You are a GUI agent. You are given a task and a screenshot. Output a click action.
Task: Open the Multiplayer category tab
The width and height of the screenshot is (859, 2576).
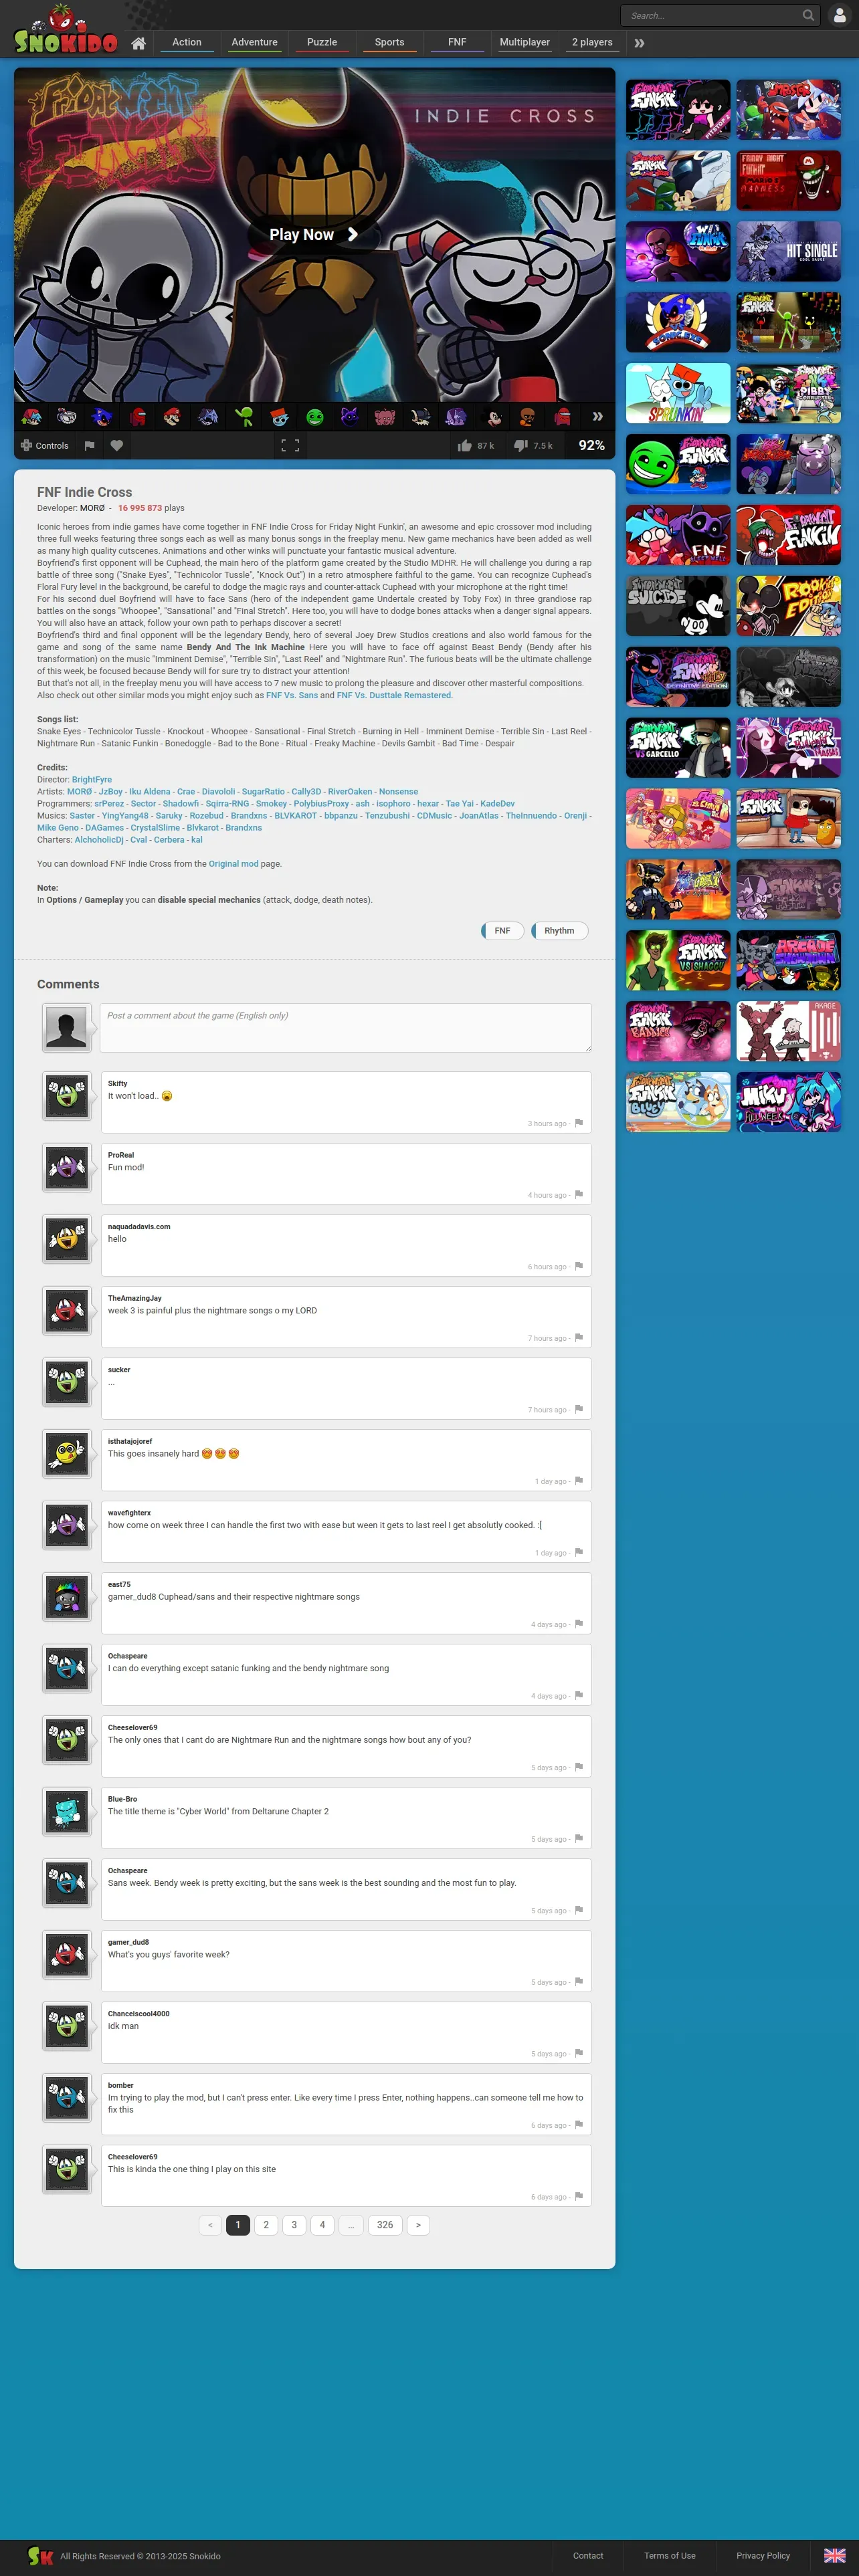[x=524, y=42]
